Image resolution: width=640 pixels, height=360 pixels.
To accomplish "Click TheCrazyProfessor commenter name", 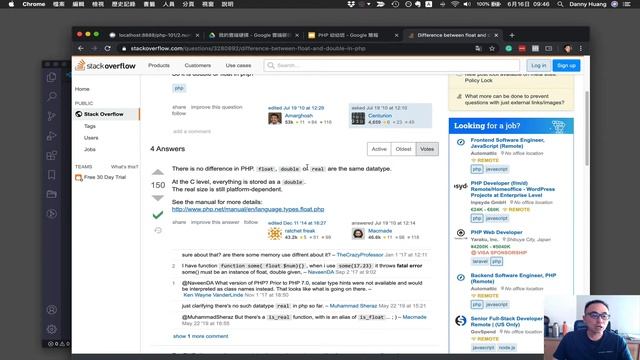I will [360, 255].
